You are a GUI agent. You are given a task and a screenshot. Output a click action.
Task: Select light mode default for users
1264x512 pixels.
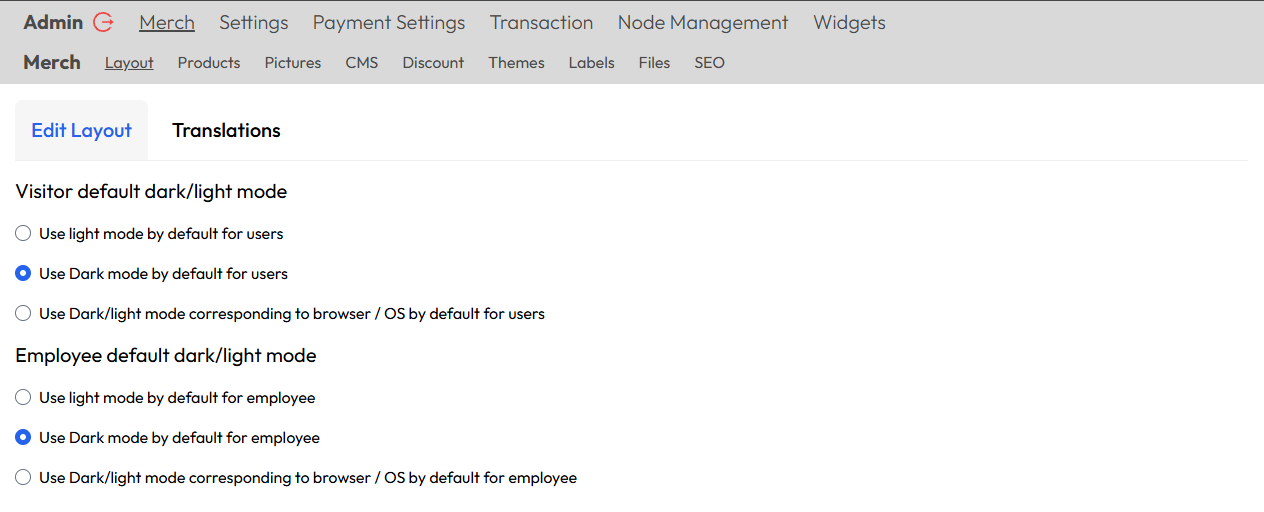(x=23, y=234)
